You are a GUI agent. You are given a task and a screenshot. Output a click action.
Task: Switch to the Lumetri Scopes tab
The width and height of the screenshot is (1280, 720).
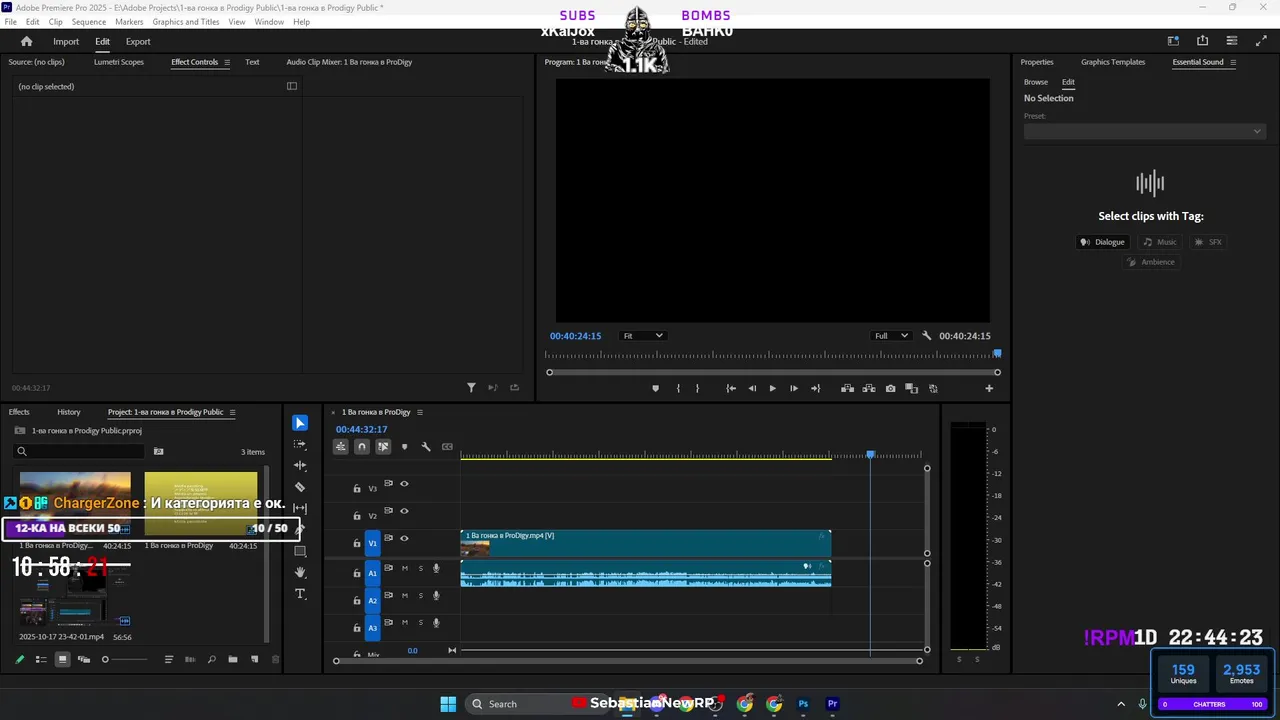(119, 62)
